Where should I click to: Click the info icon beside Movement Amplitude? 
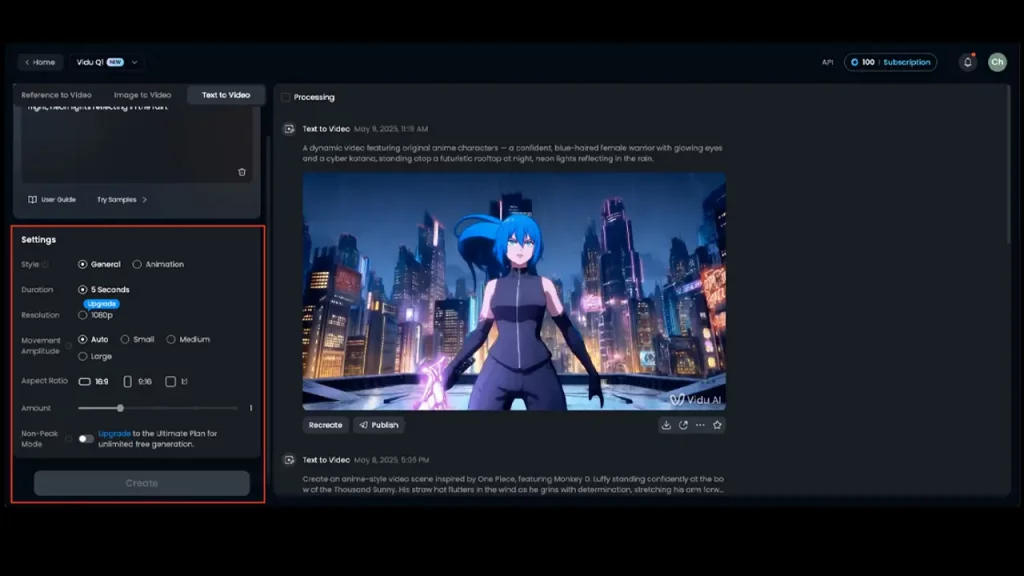[69, 345]
